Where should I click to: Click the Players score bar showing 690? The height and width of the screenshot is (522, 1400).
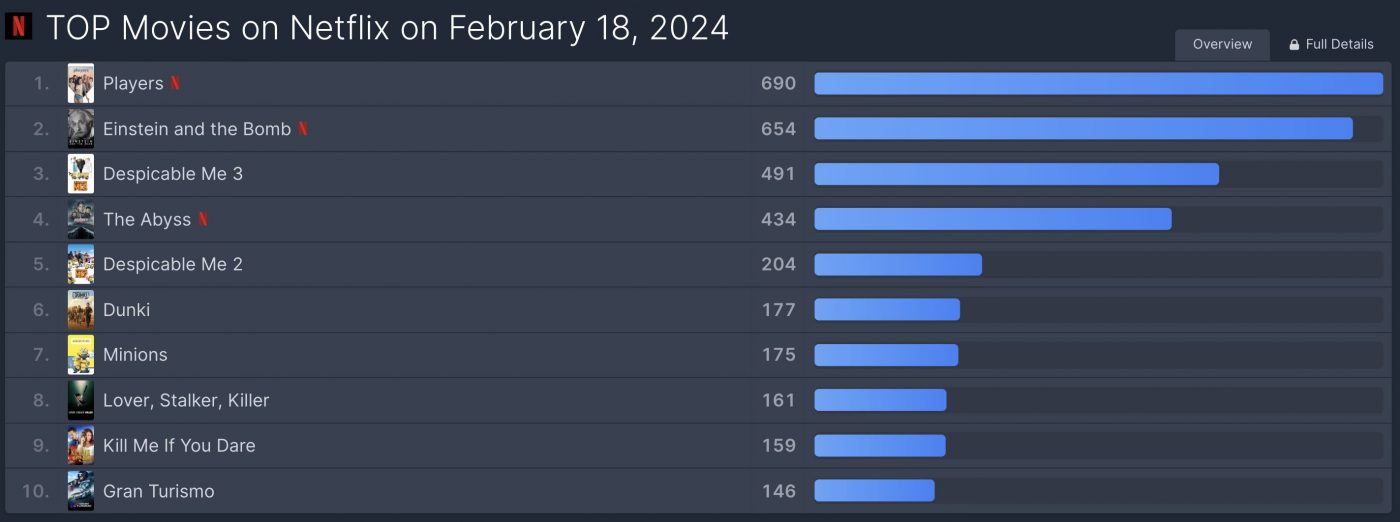click(x=1098, y=84)
